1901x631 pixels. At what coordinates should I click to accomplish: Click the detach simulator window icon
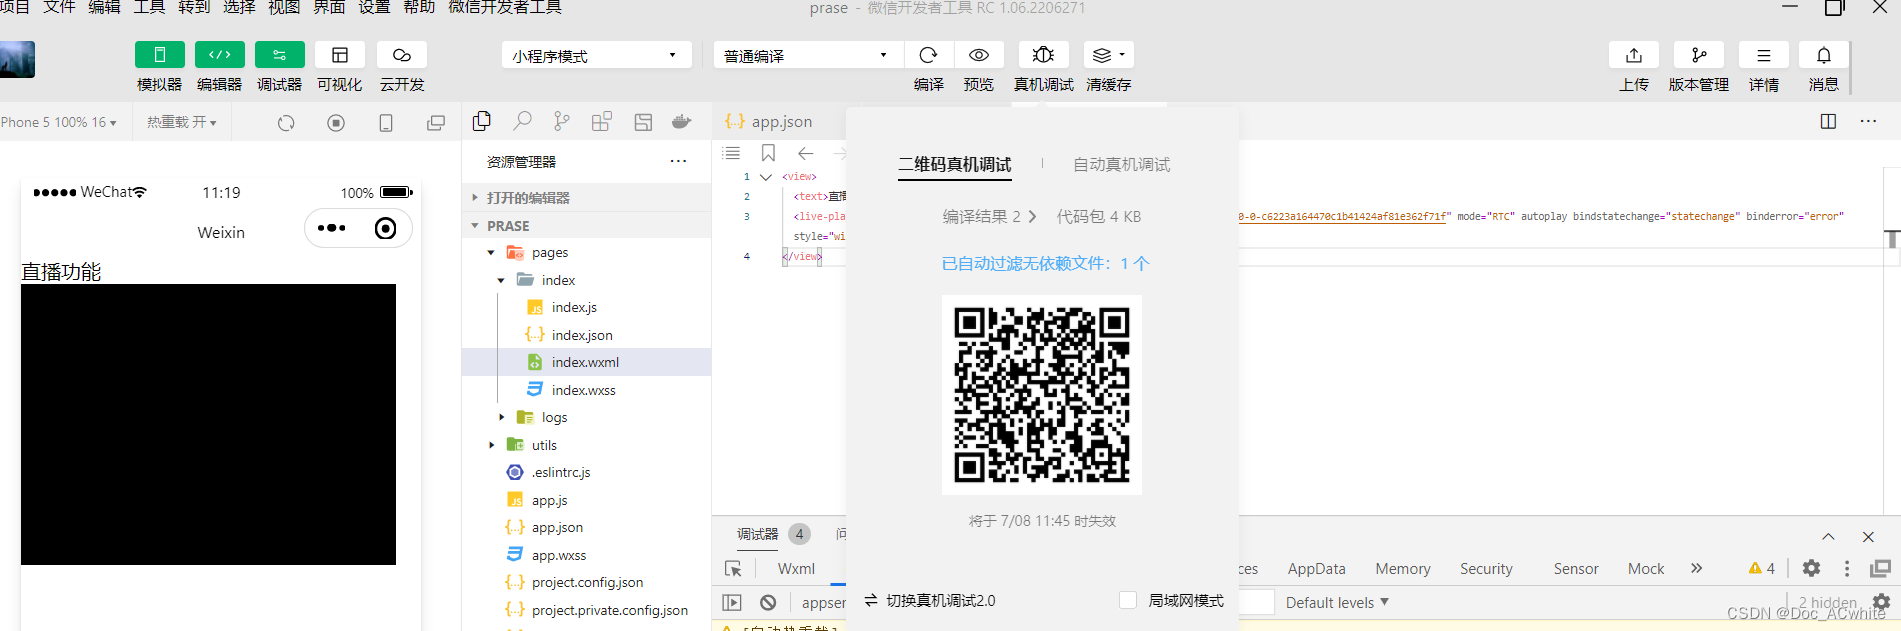point(436,123)
